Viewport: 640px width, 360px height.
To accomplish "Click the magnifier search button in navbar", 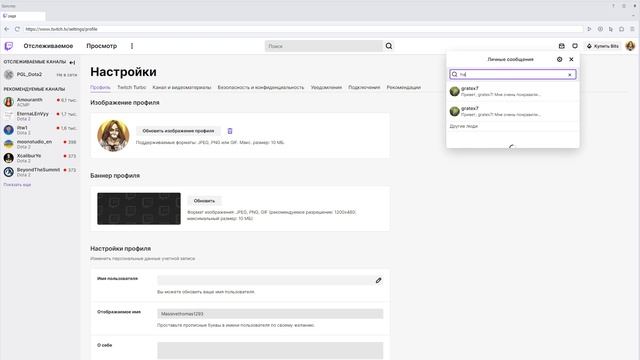I will pos(389,46).
